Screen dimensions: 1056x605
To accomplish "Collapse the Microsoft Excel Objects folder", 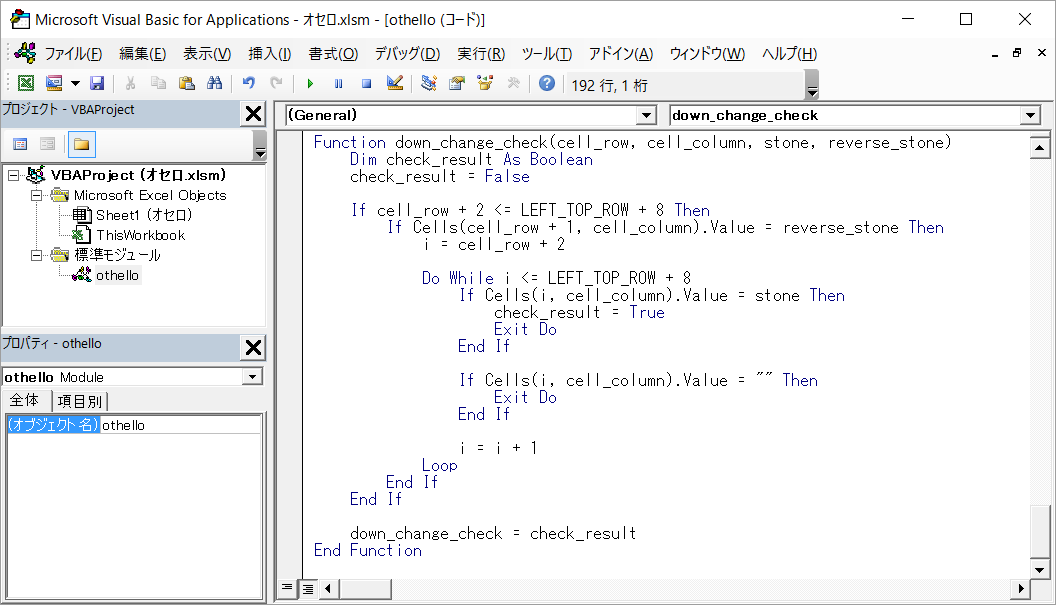I will [36, 195].
